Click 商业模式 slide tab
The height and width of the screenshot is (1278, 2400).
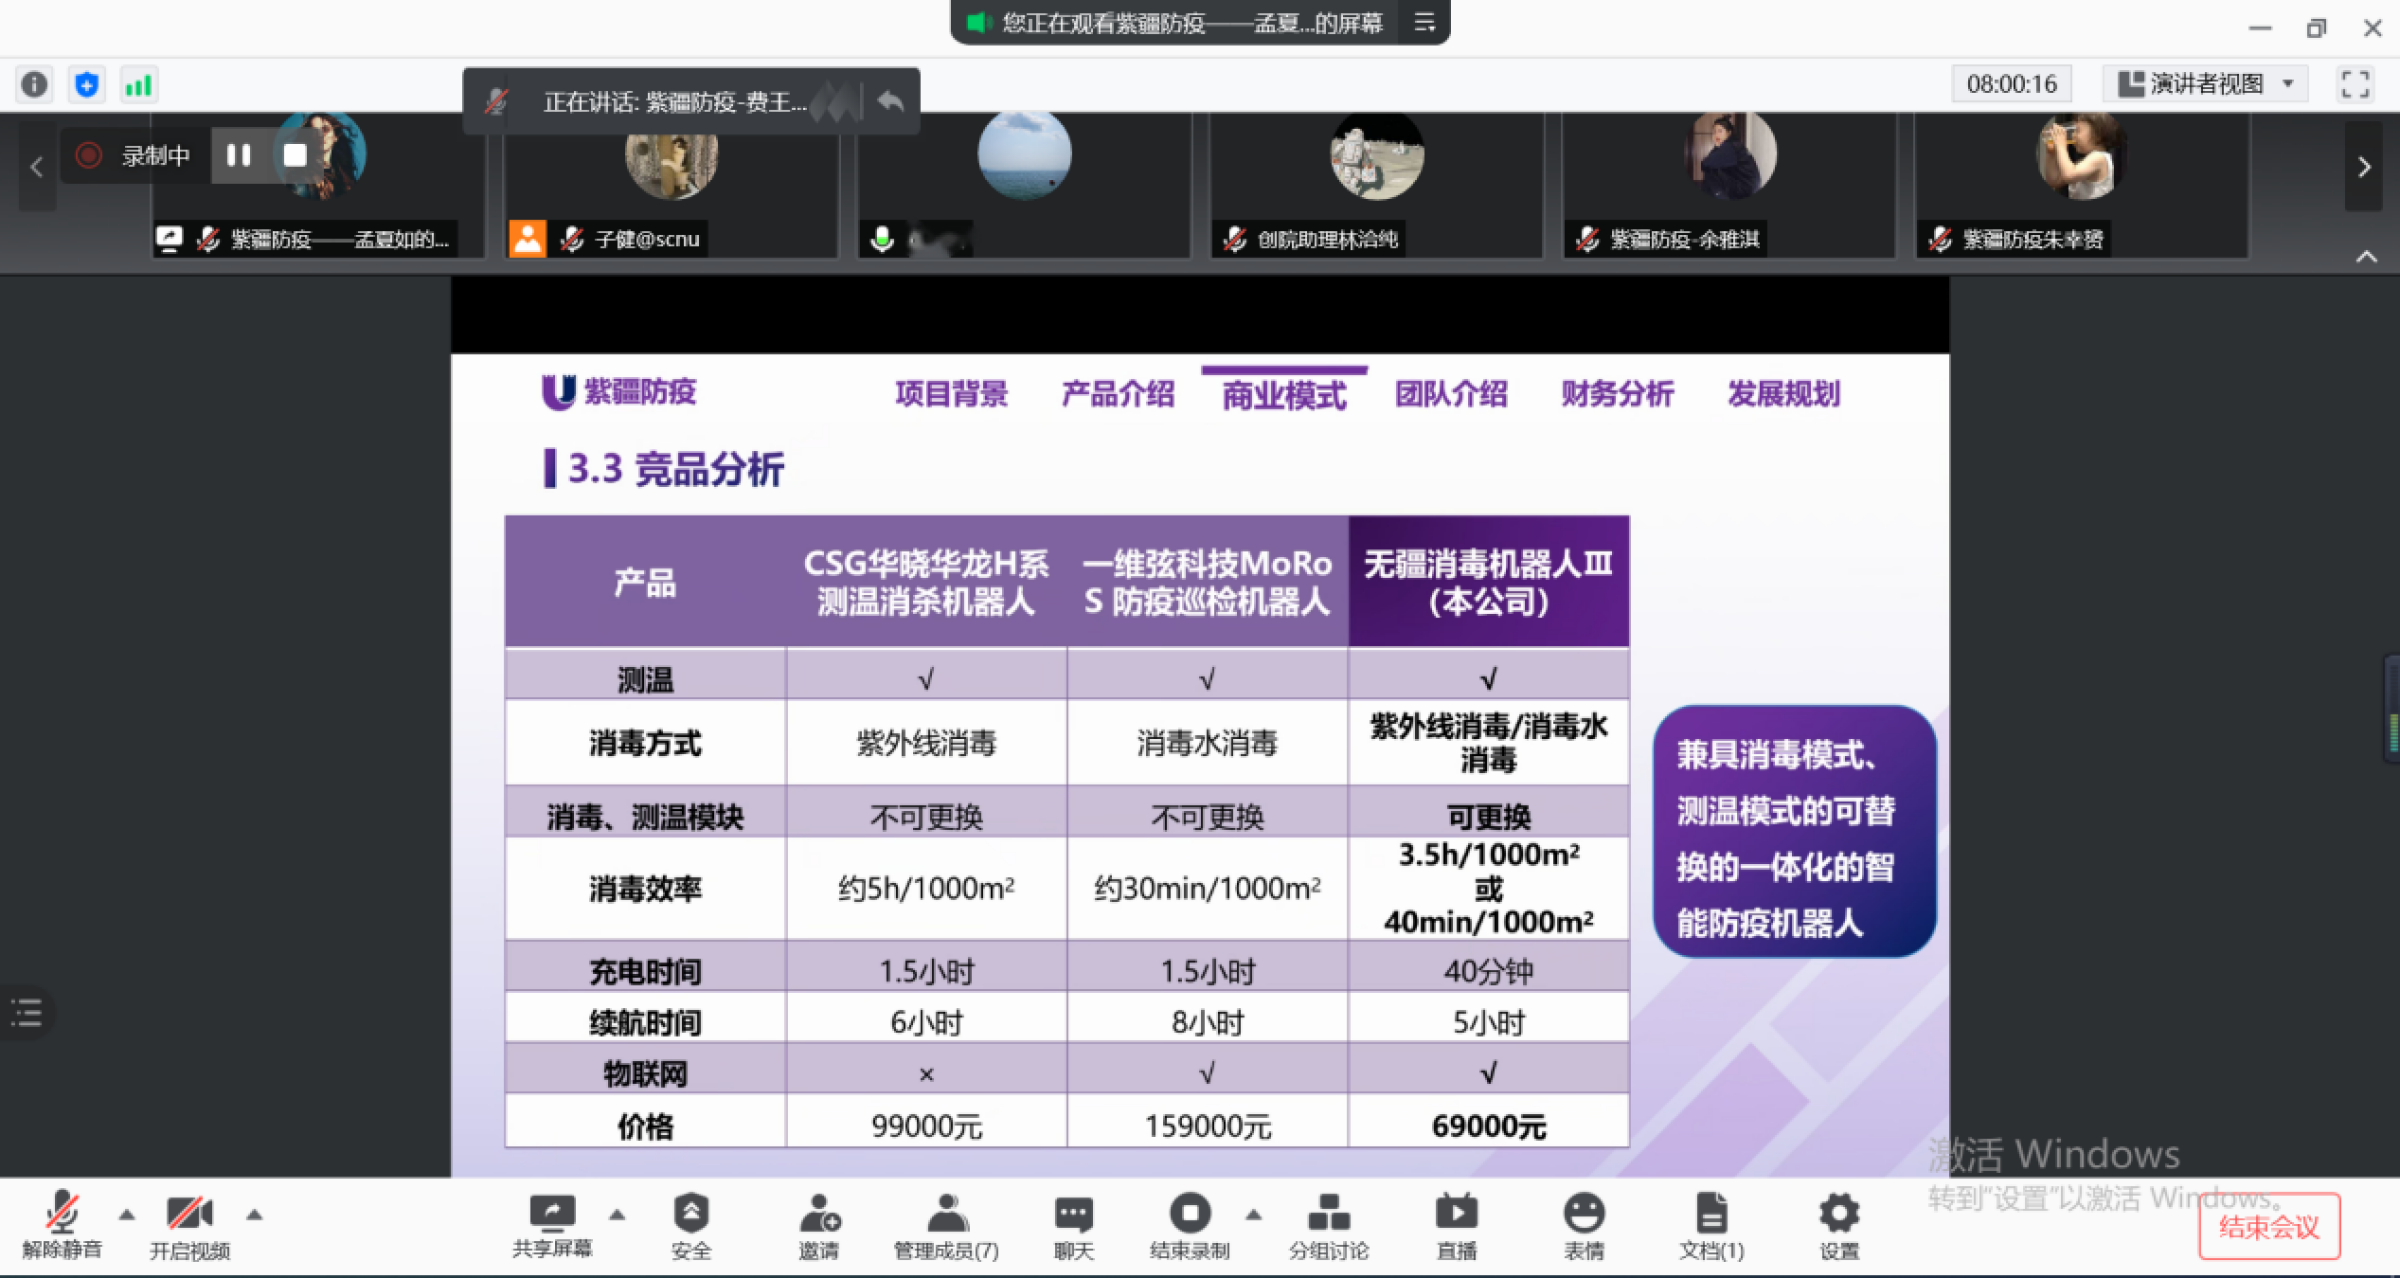(x=1284, y=396)
